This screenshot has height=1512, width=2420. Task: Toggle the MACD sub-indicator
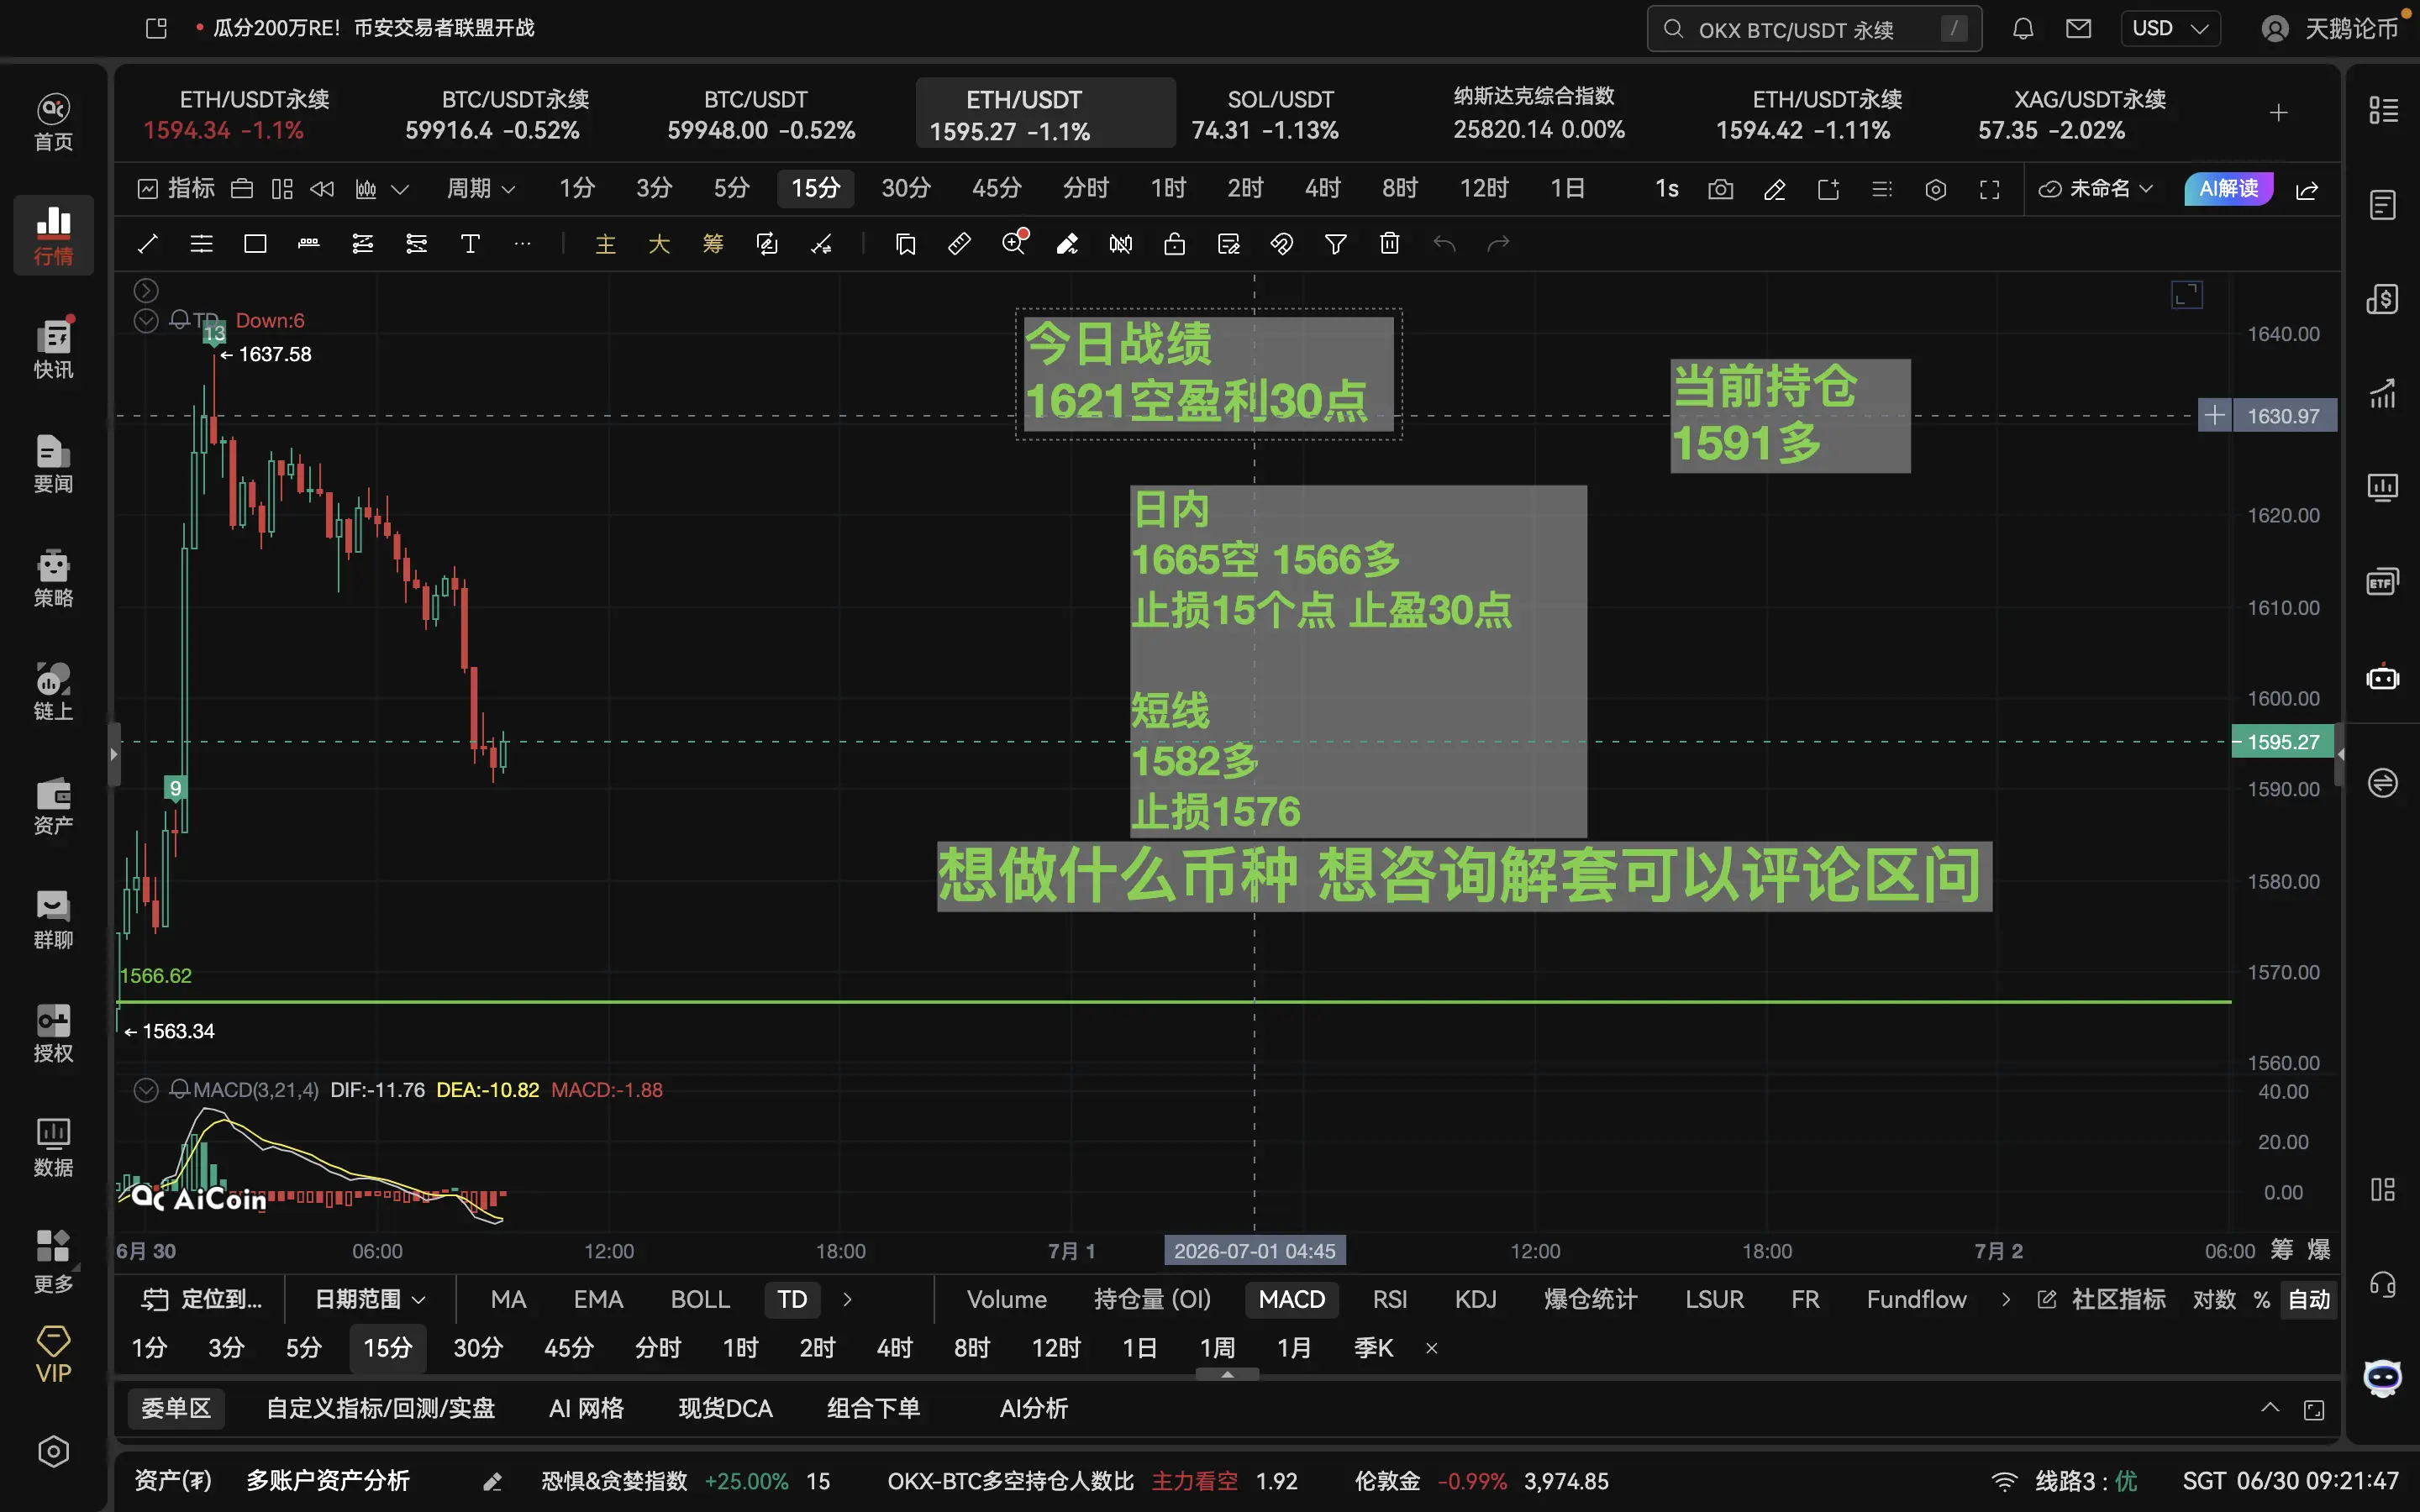[x=1291, y=1299]
